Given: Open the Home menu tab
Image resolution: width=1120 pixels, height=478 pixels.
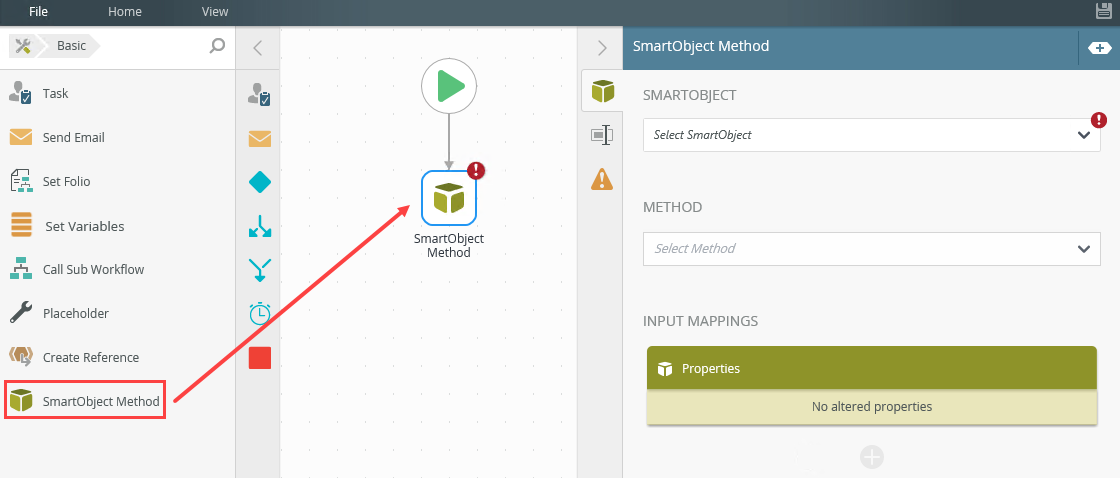Looking at the screenshot, I should pos(125,11).
